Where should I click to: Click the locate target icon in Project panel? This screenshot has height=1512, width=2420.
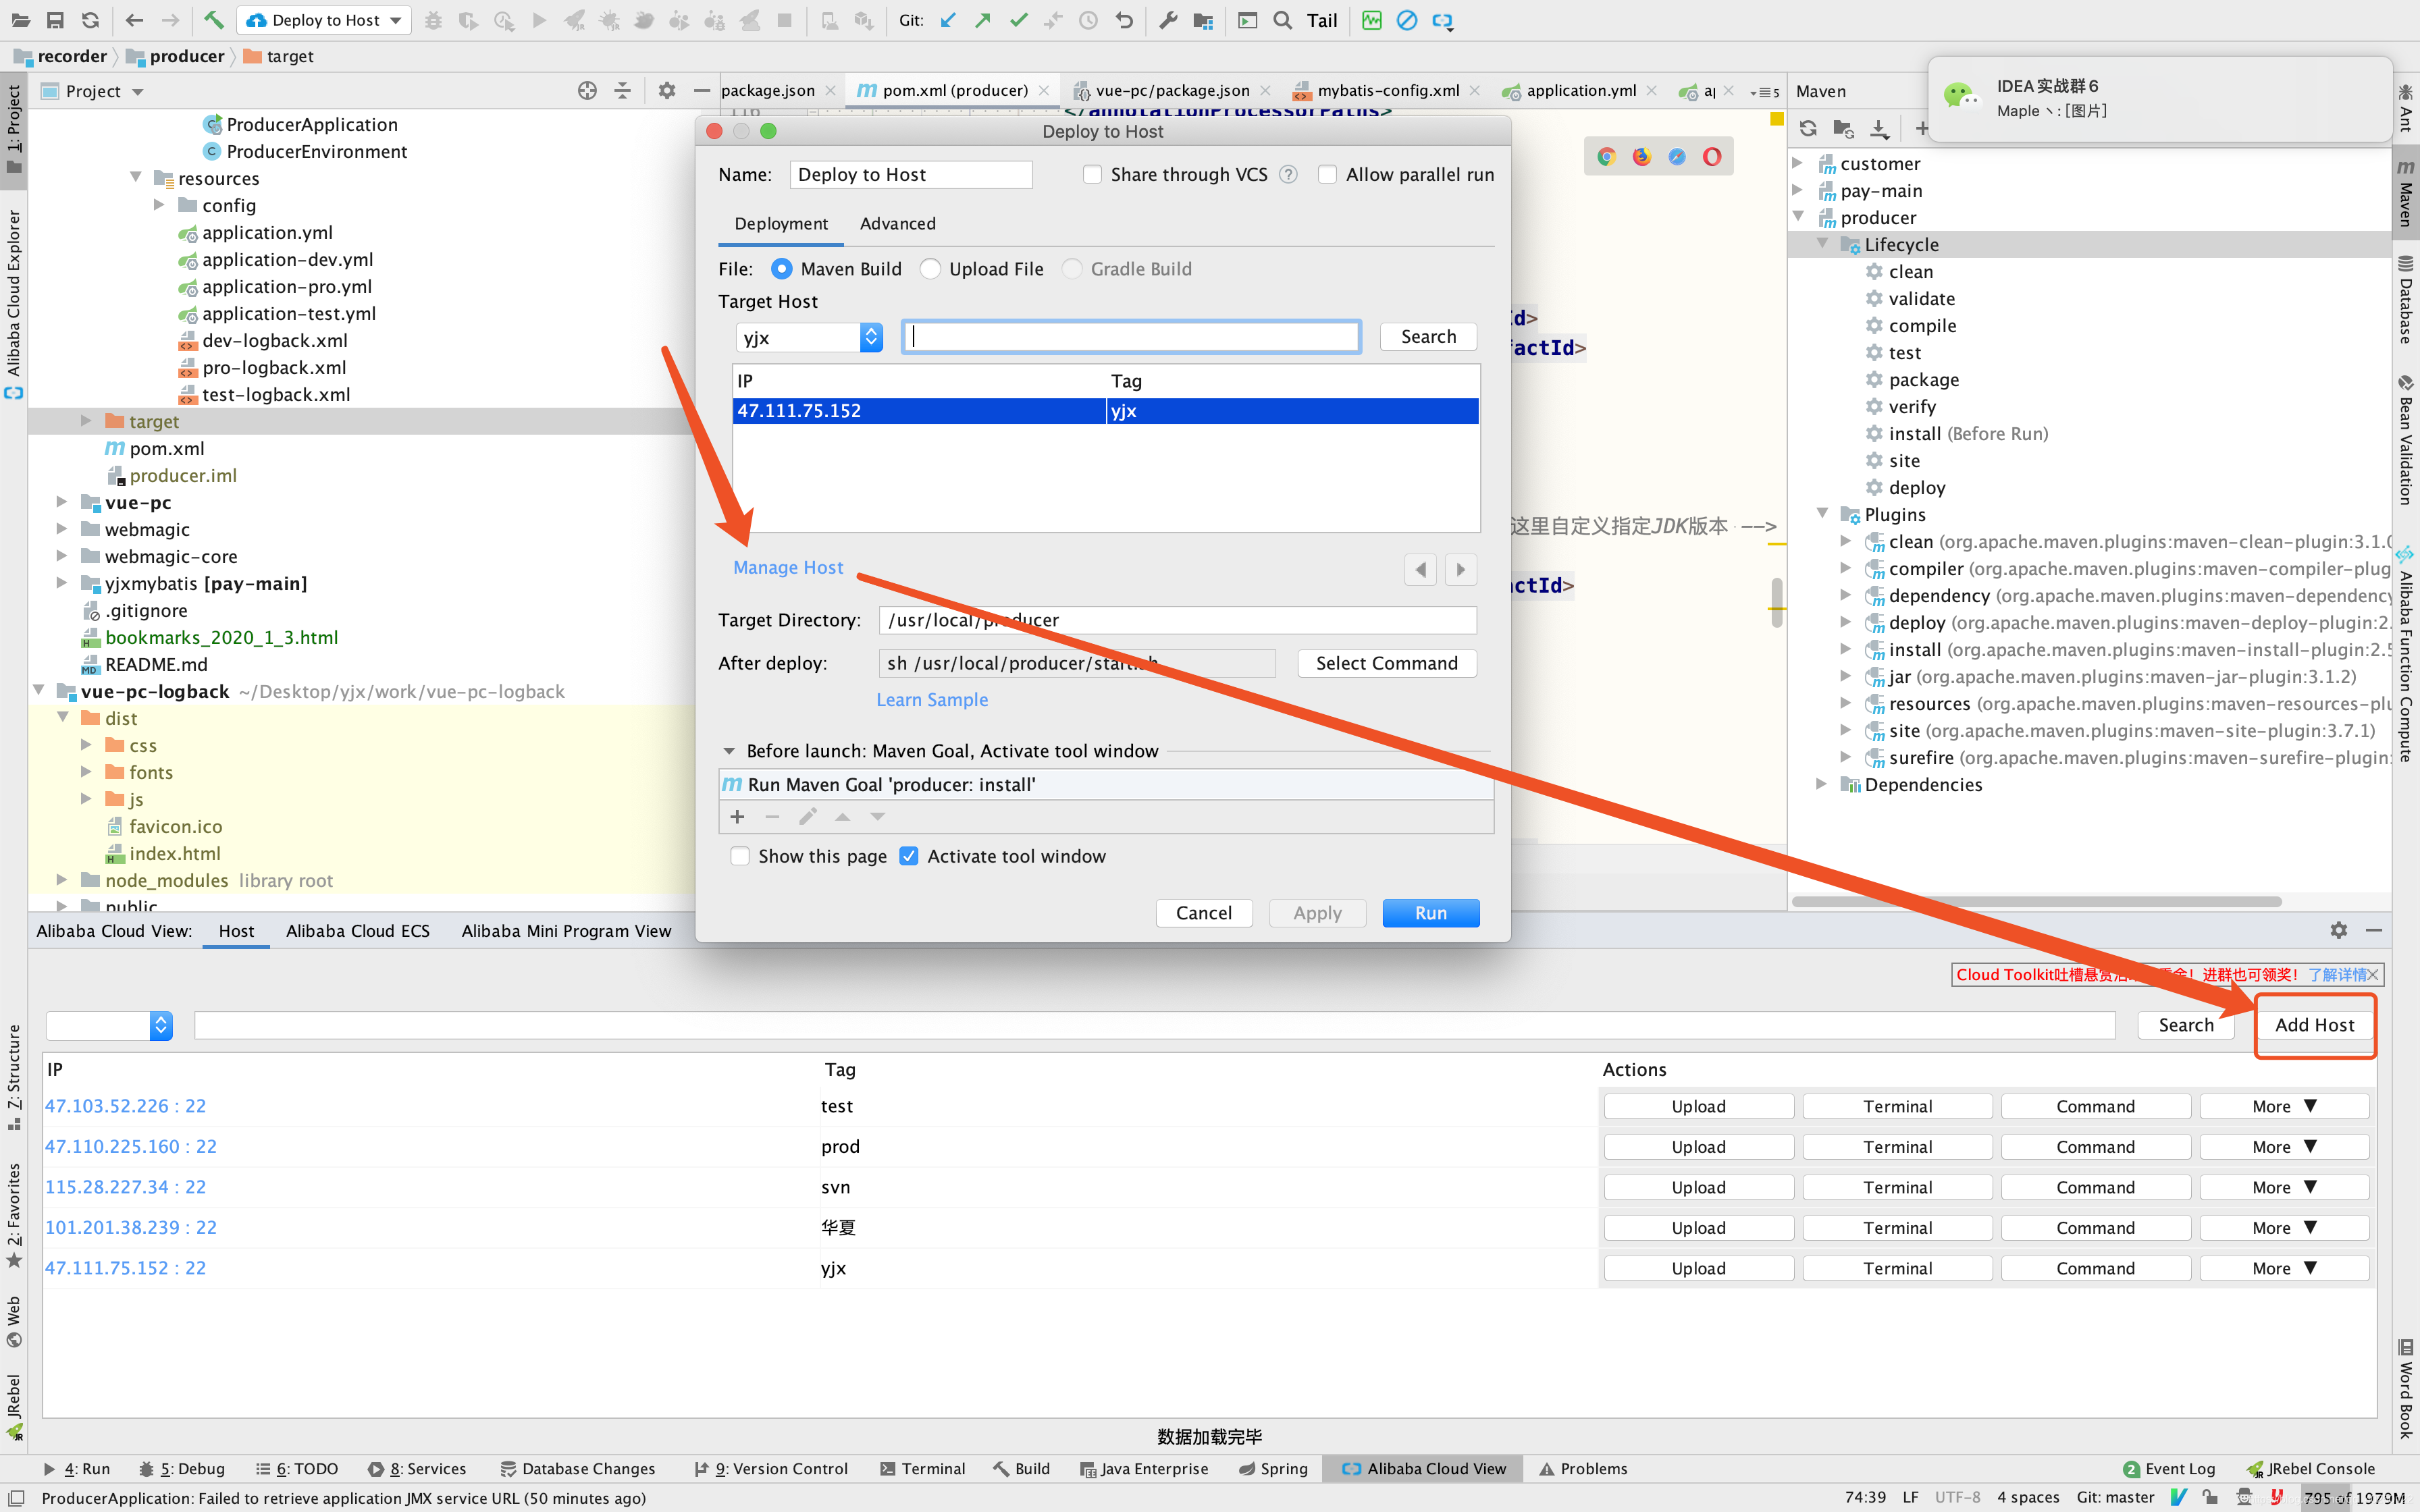pyautogui.click(x=587, y=91)
